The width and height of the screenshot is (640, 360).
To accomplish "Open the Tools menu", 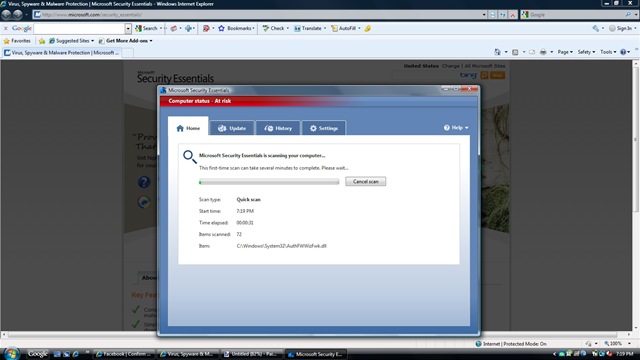I will point(608,52).
